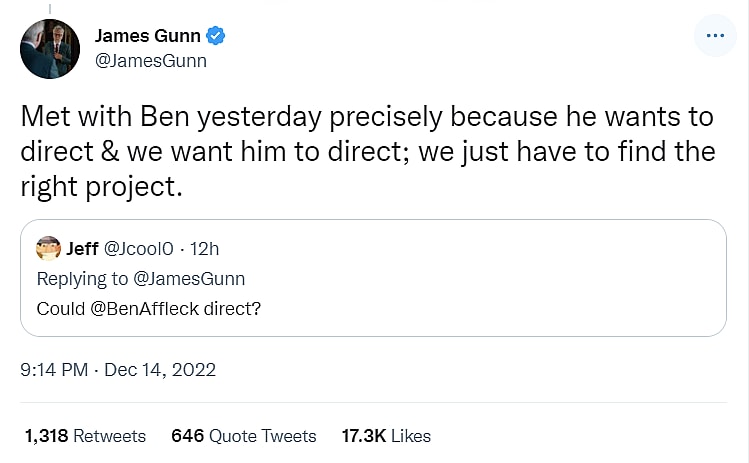View the 1,318 Retweets list

(x=85, y=436)
